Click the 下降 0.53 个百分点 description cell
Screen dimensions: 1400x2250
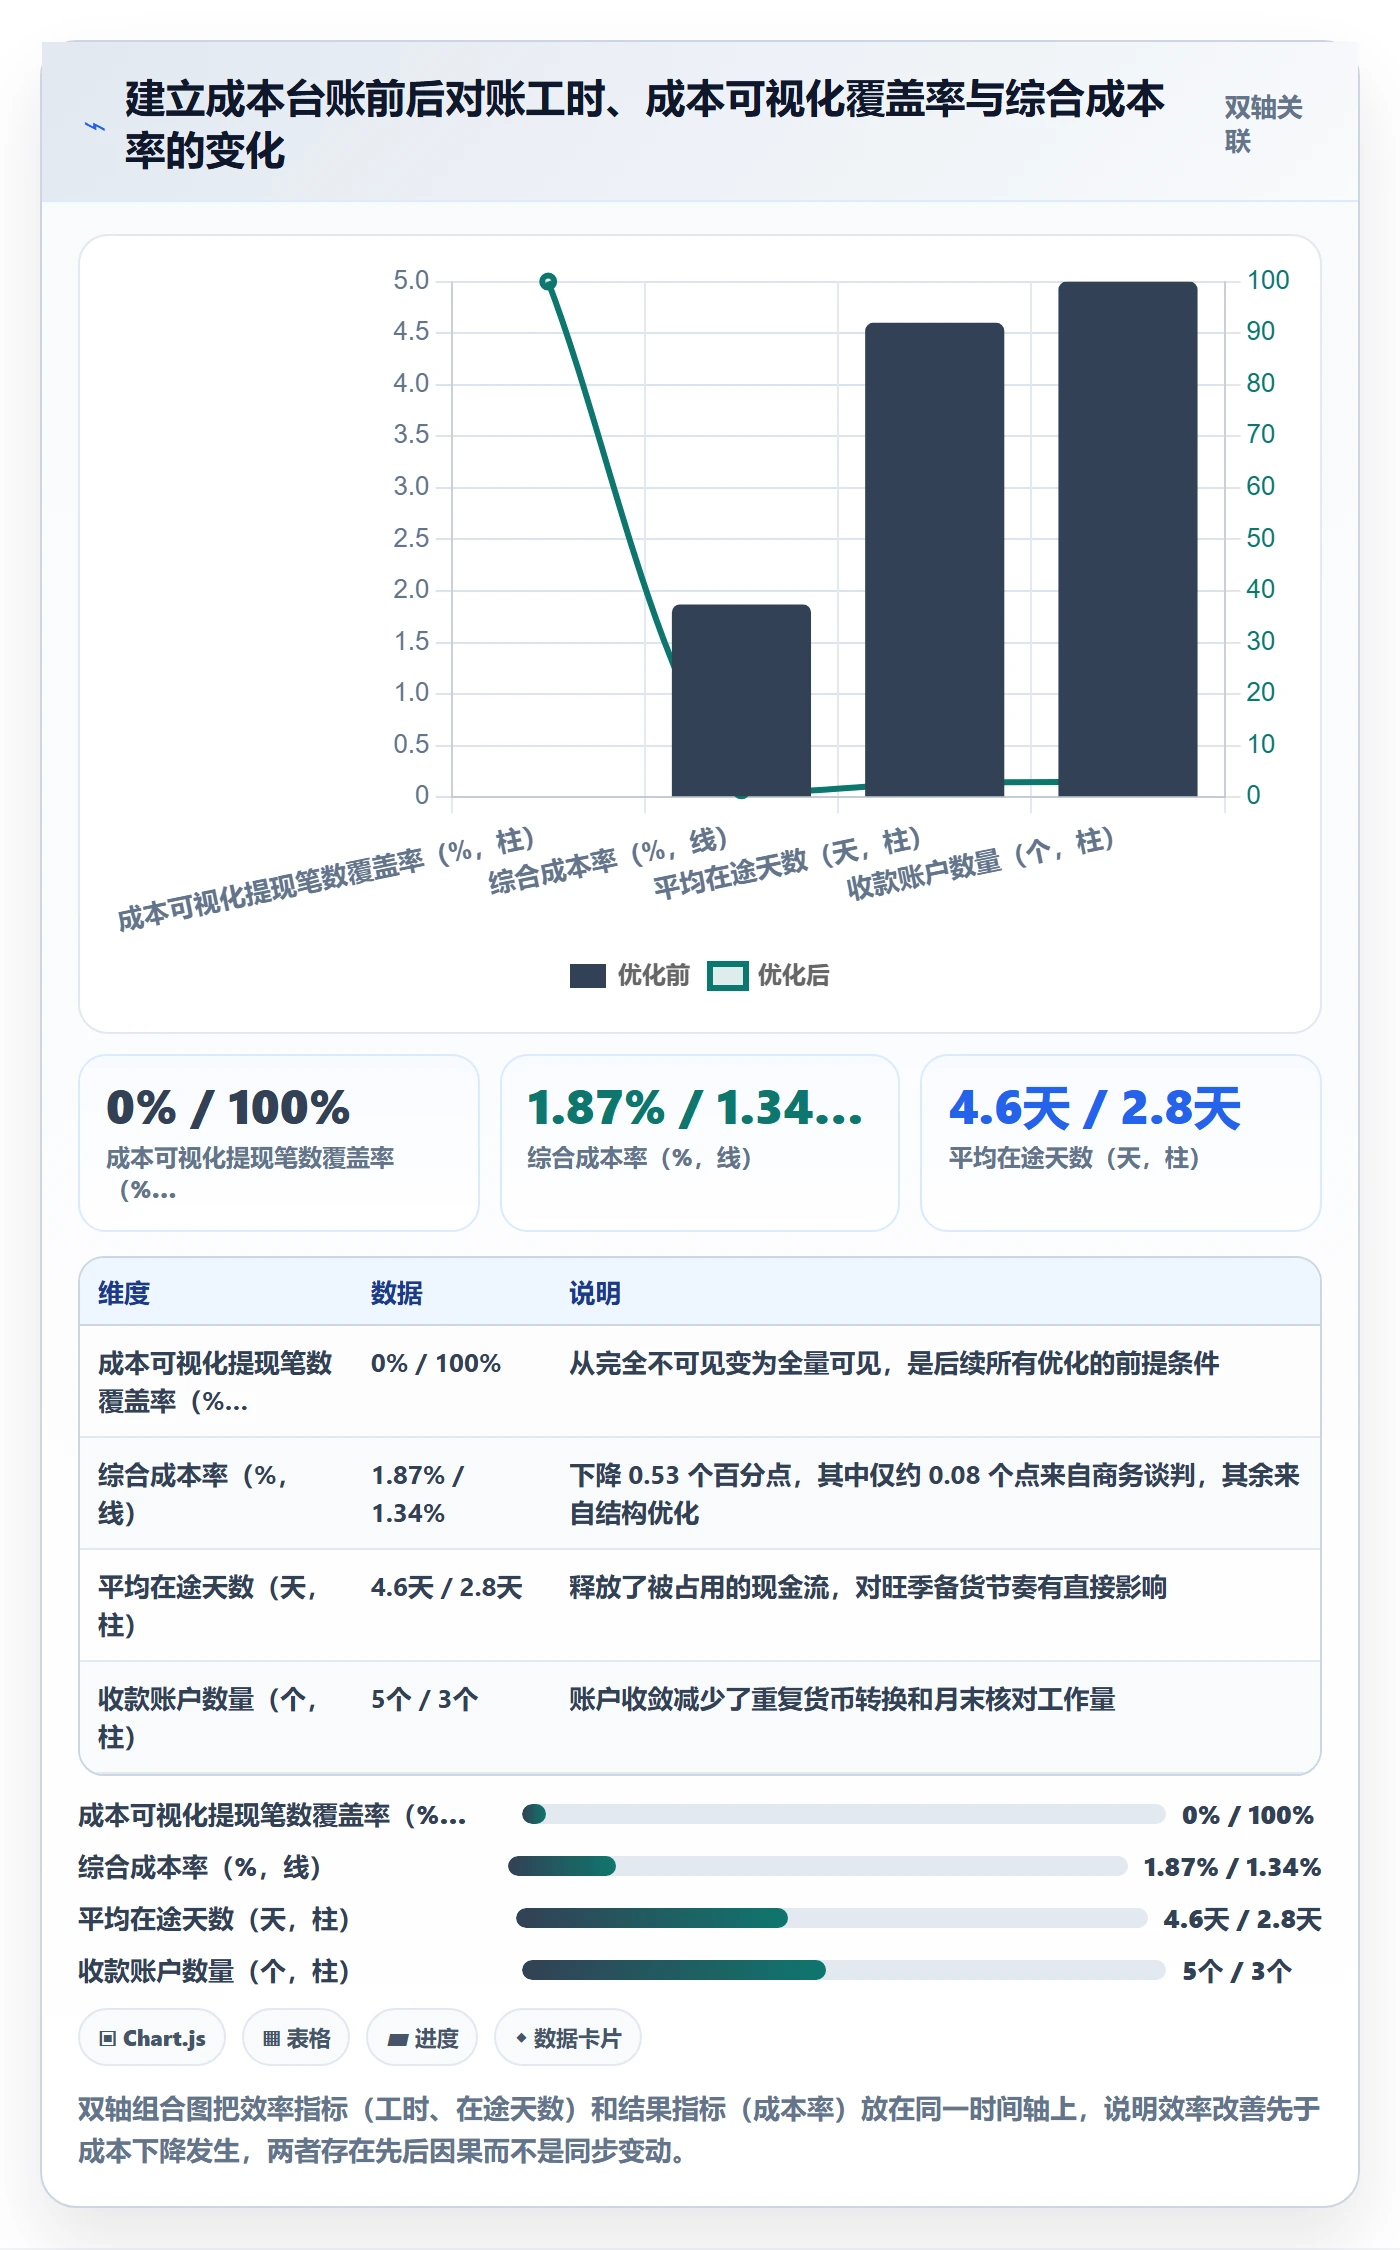pyautogui.click(x=934, y=1494)
